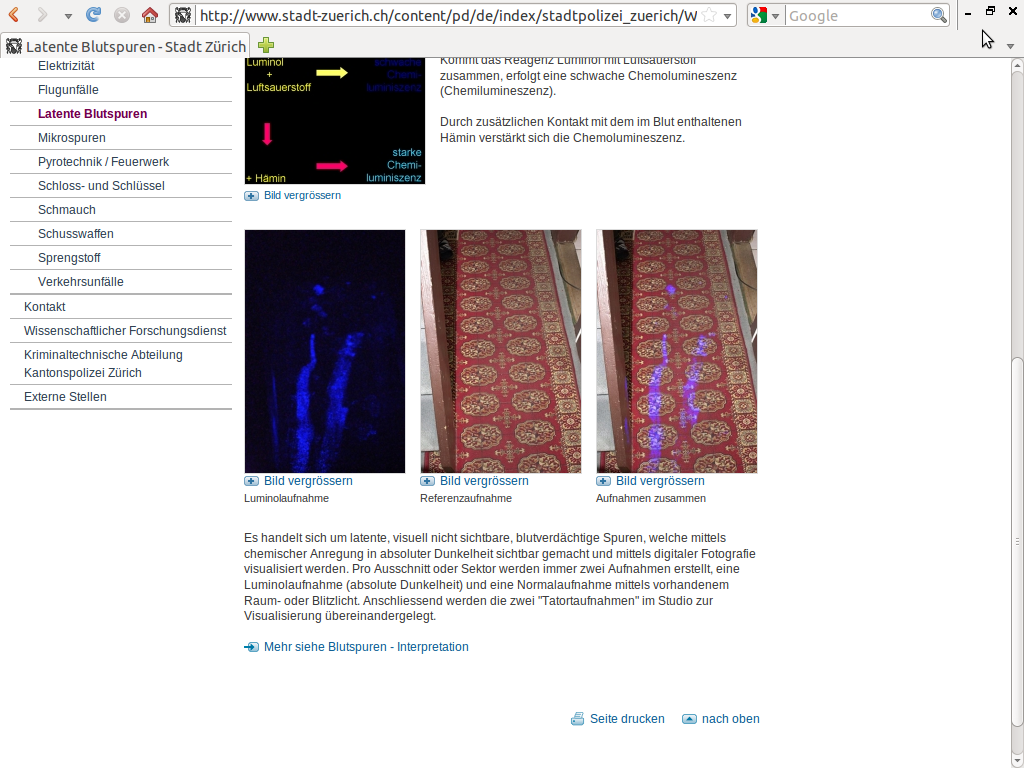
Task: Bookmark page with the star icon
Action: 710,16
